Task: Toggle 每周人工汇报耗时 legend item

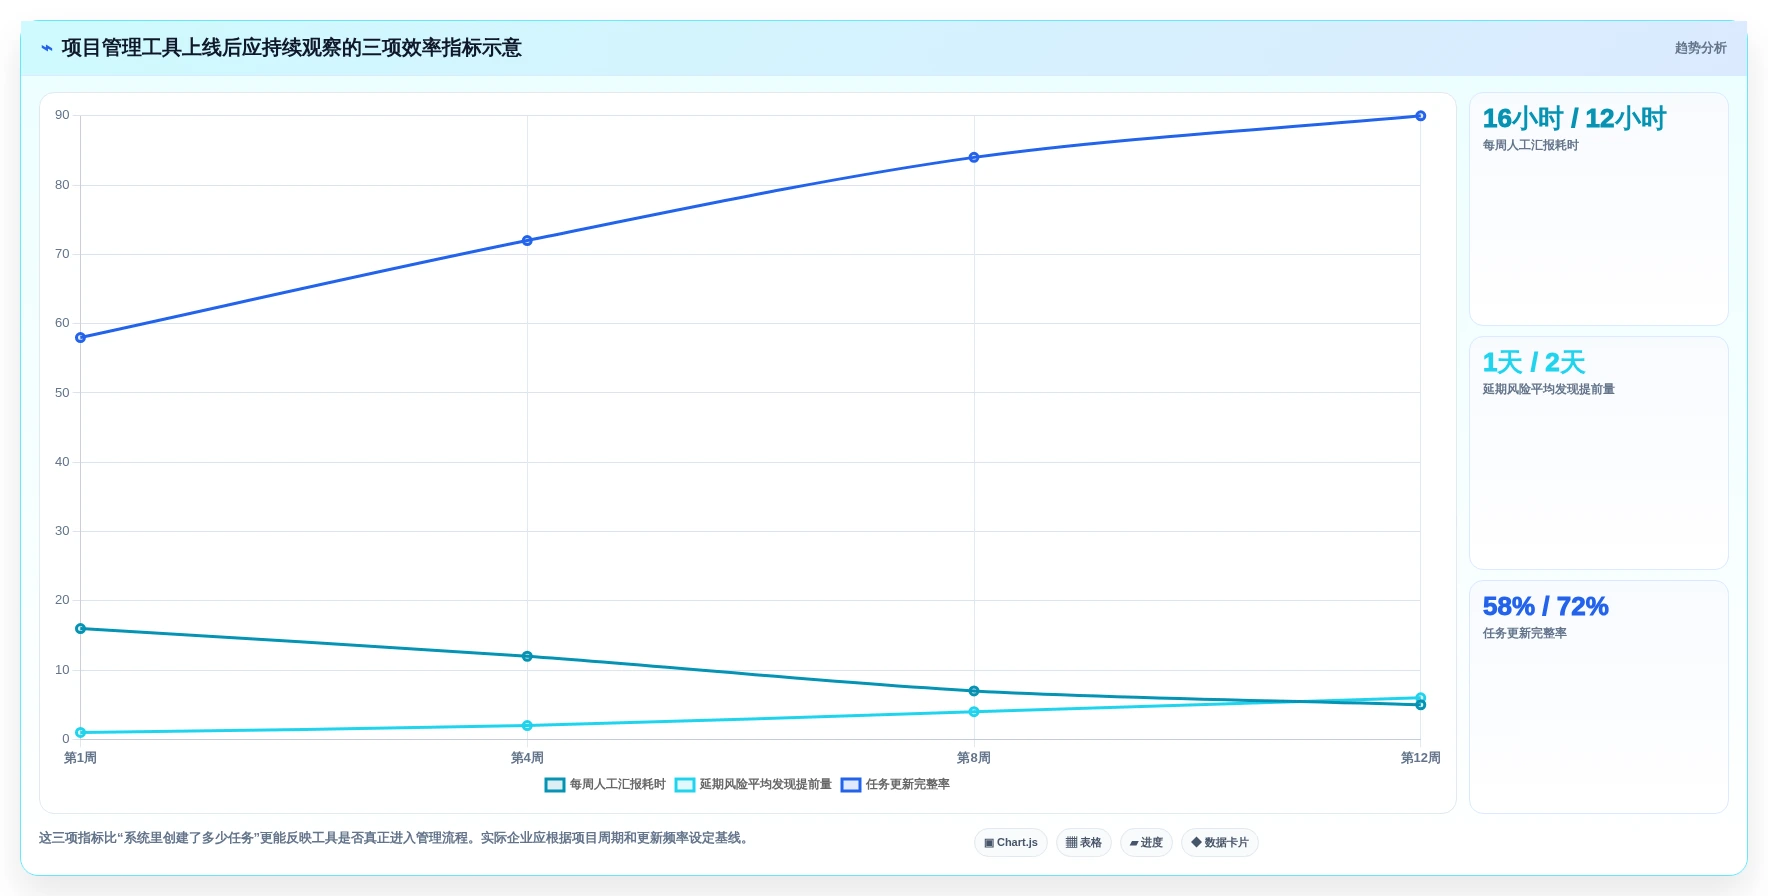Action: 605,785
